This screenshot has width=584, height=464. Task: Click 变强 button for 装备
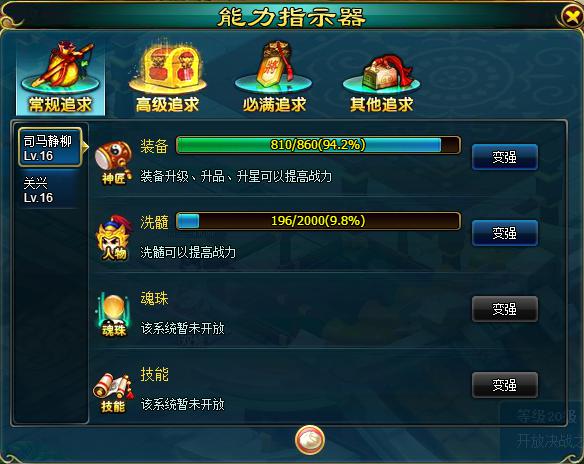pos(505,157)
